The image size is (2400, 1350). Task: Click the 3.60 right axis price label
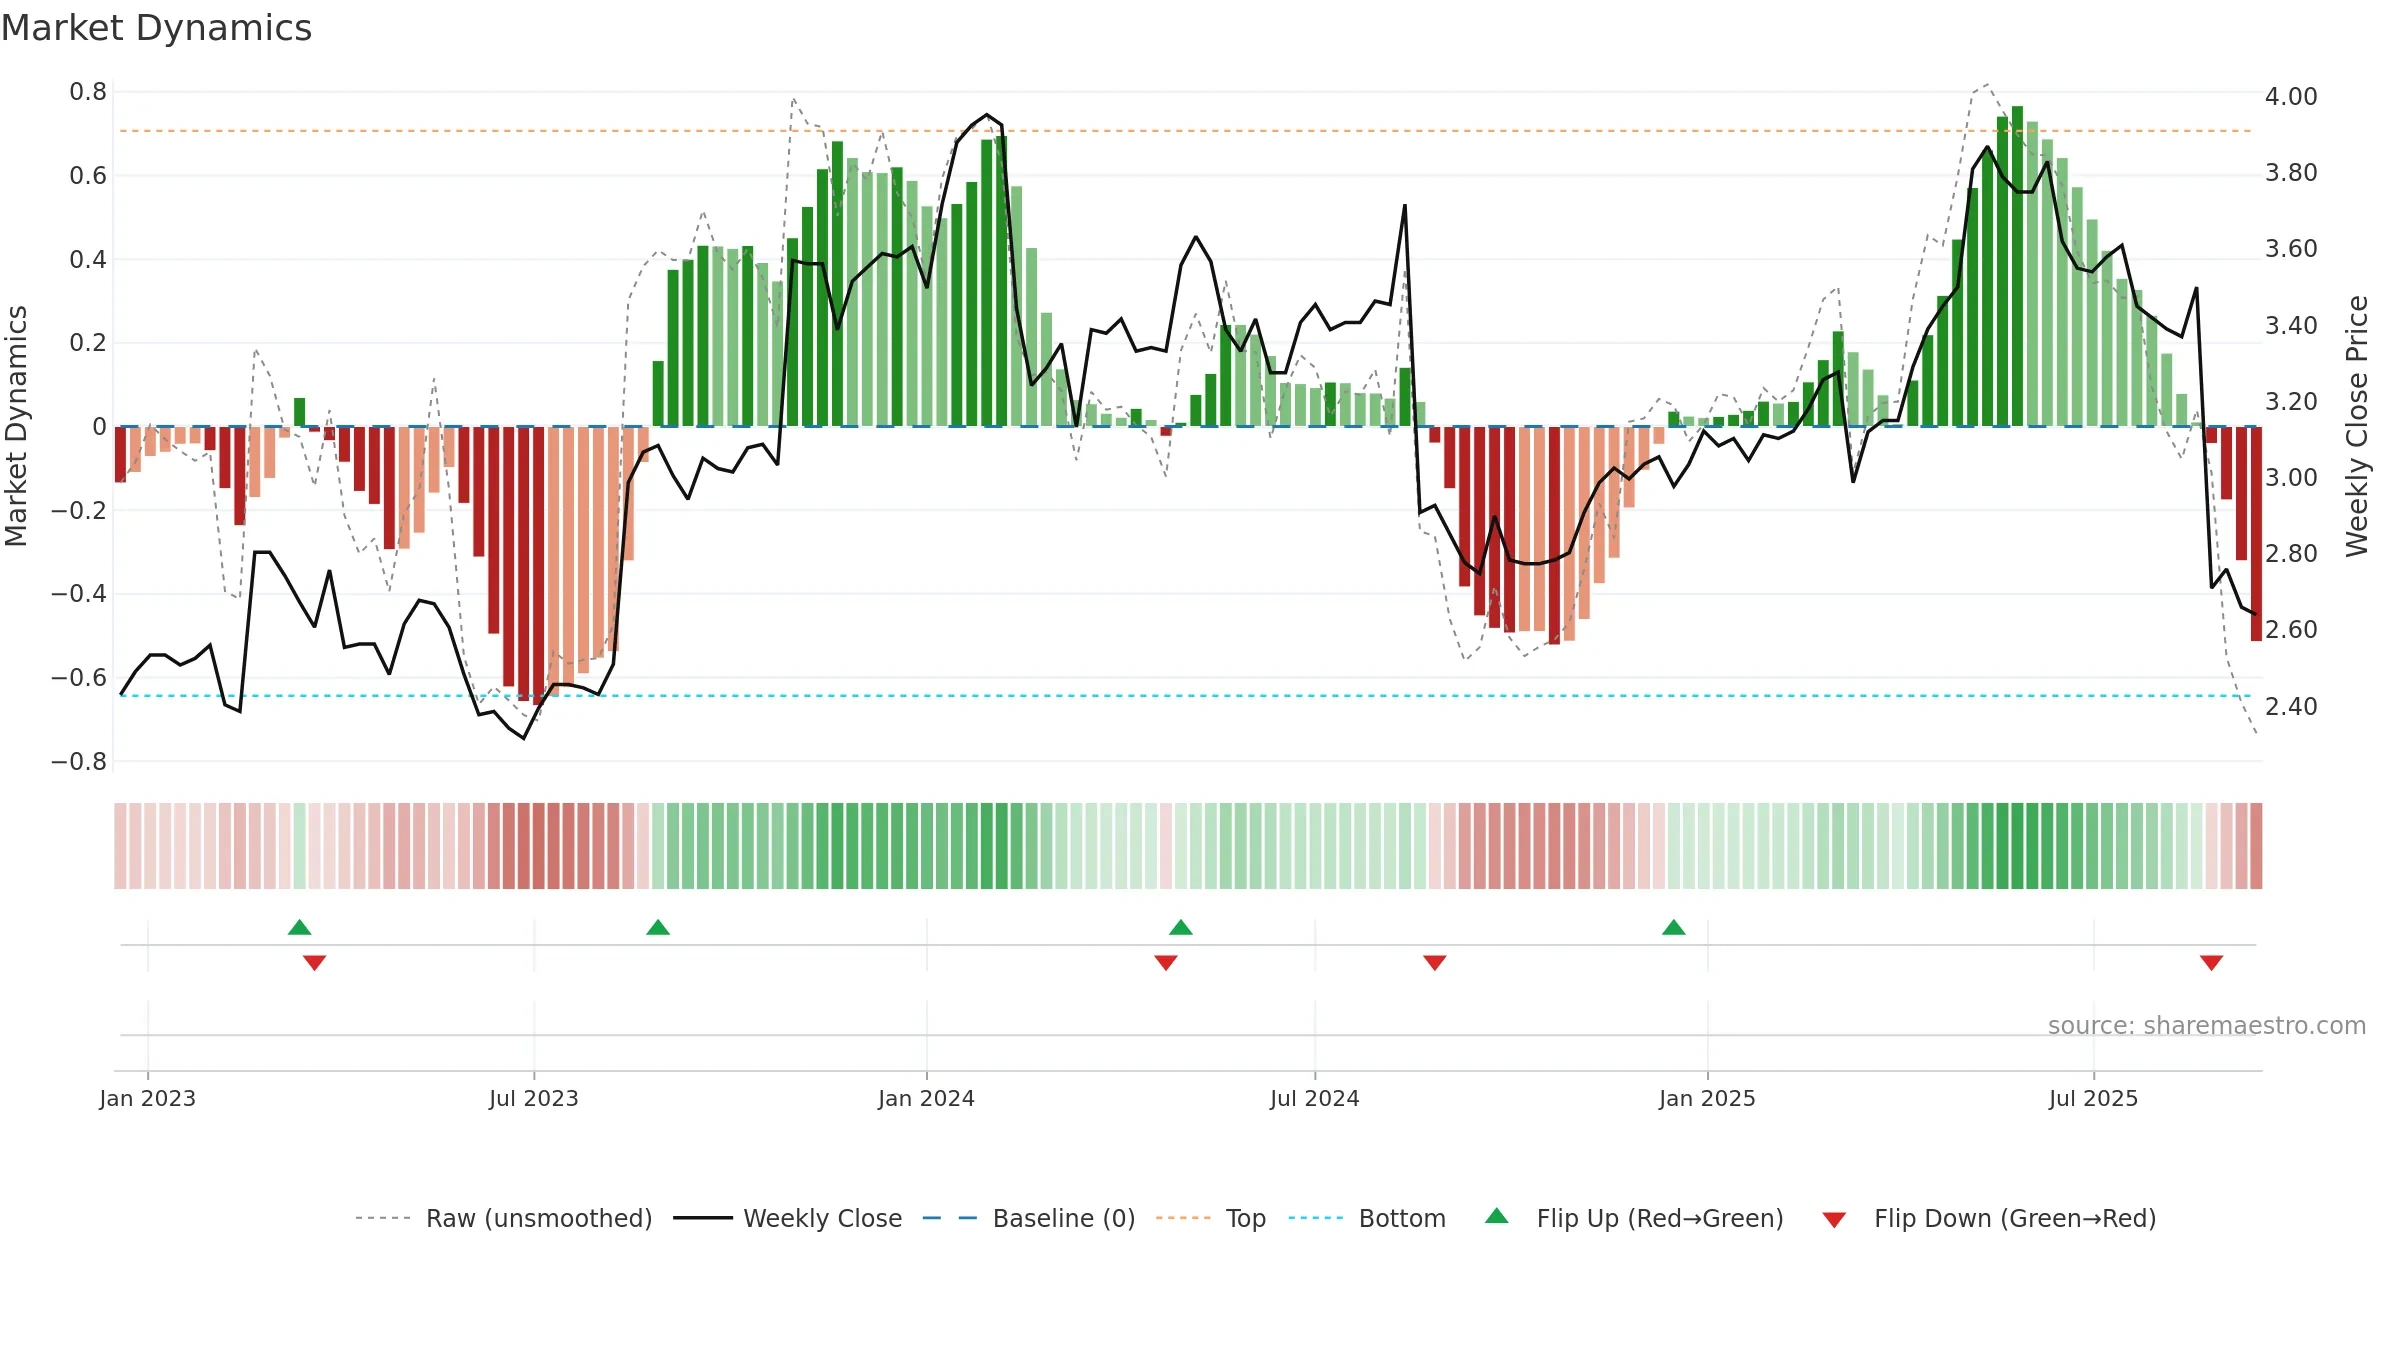pos(2291,249)
